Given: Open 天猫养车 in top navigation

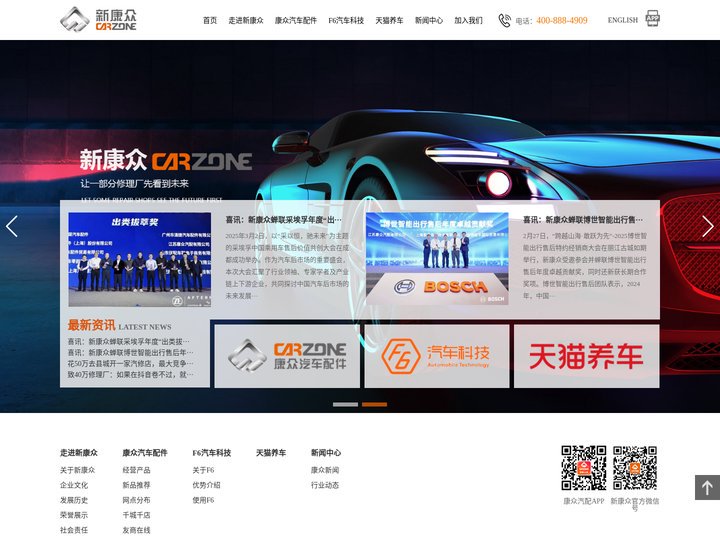Looking at the screenshot, I should [x=389, y=20].
